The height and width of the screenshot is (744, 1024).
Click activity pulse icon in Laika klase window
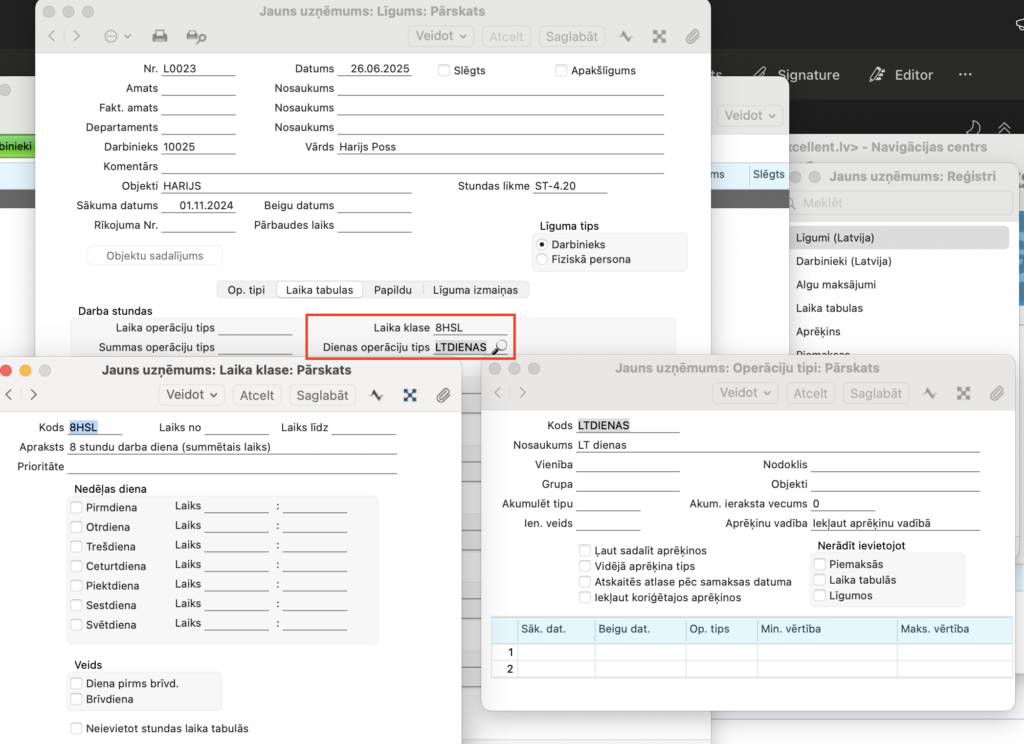[x=376, y=395]
